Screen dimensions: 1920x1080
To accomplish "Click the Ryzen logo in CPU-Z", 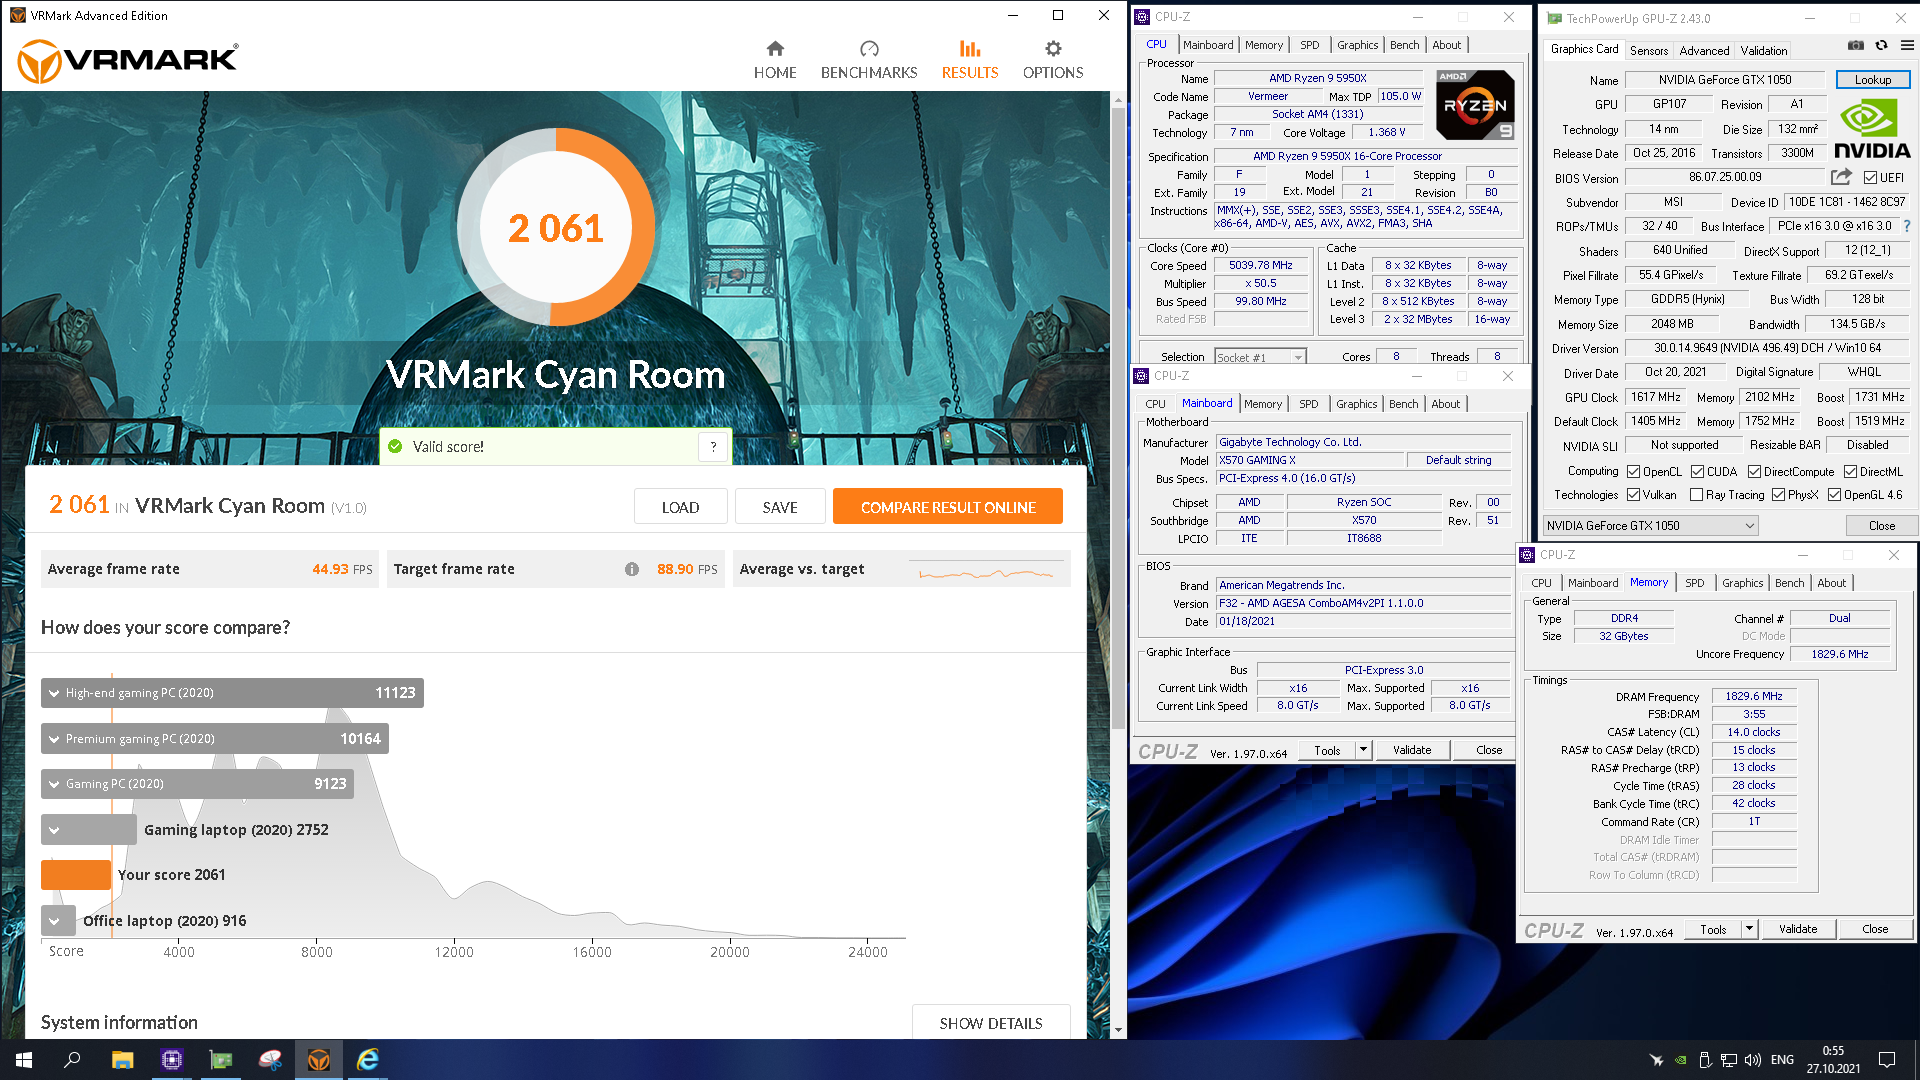I will pos(1475,104).
